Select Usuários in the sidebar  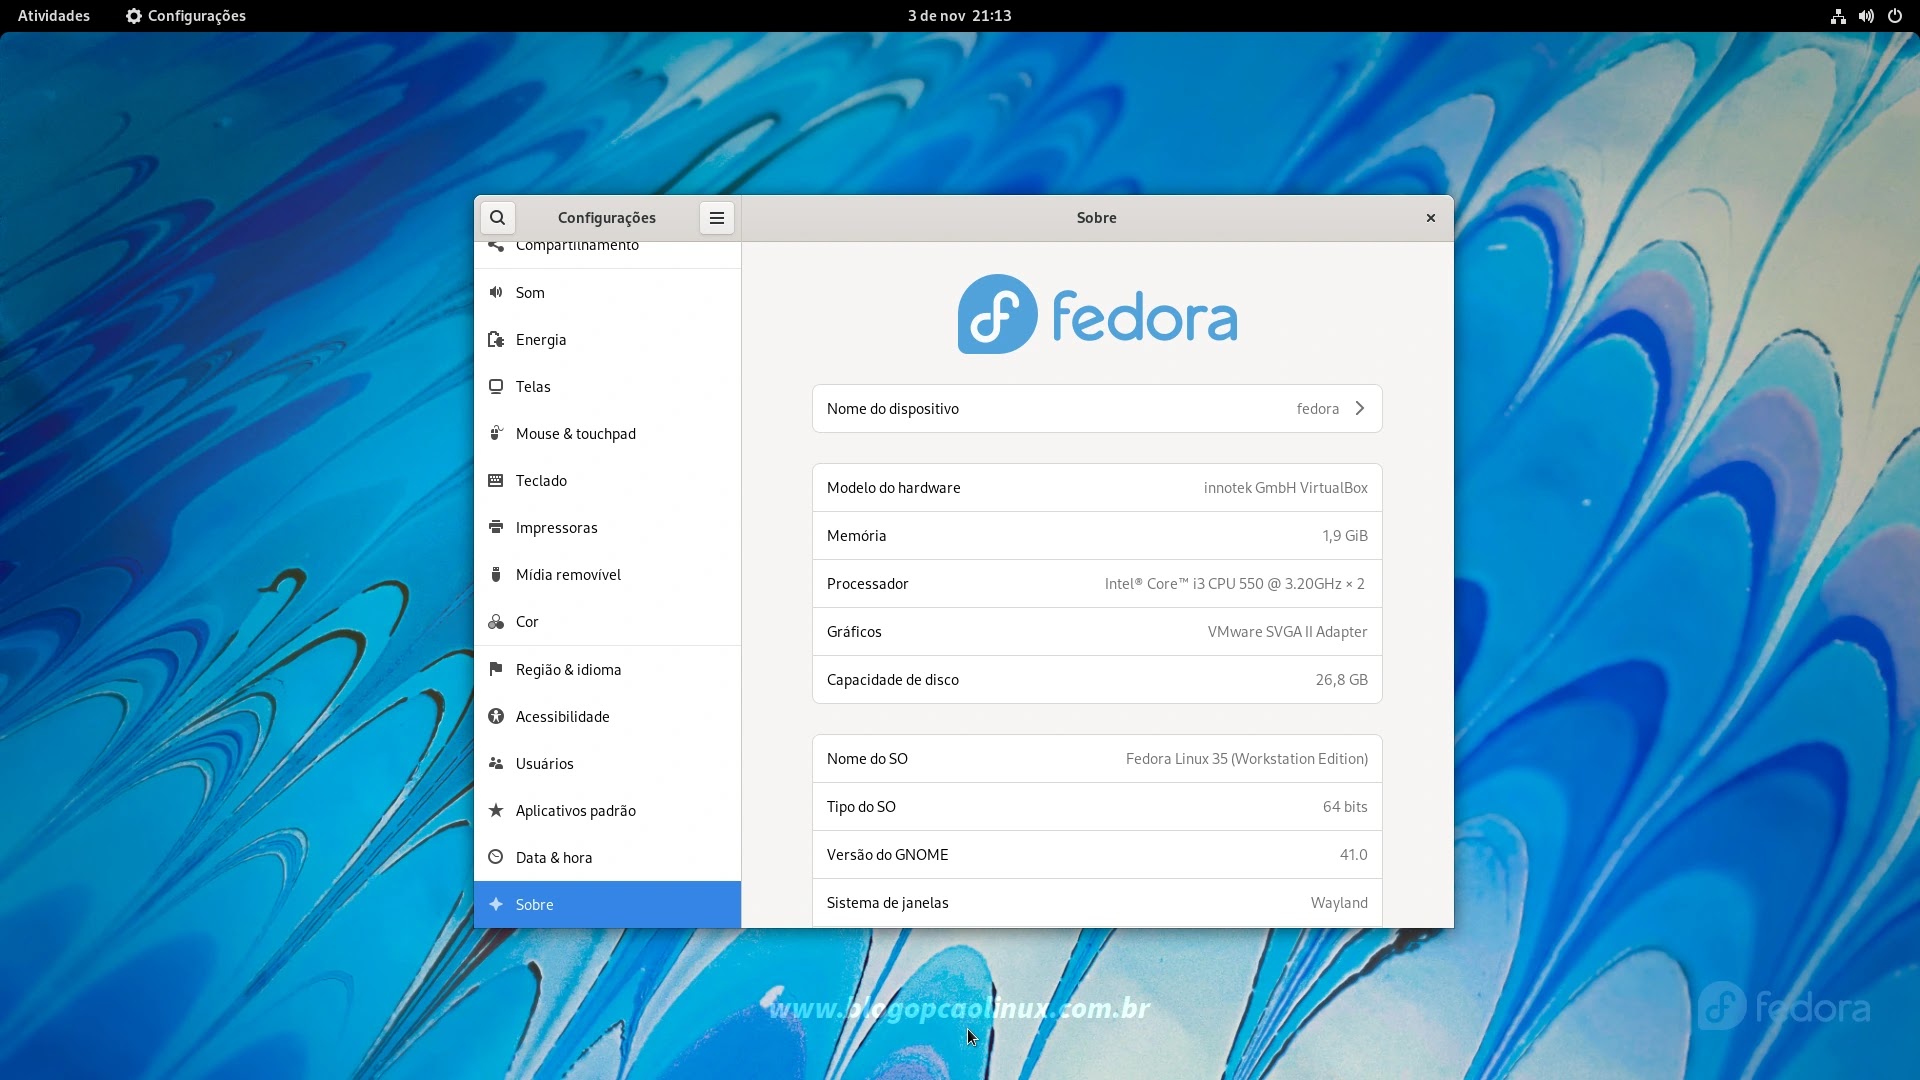(544, 763)
